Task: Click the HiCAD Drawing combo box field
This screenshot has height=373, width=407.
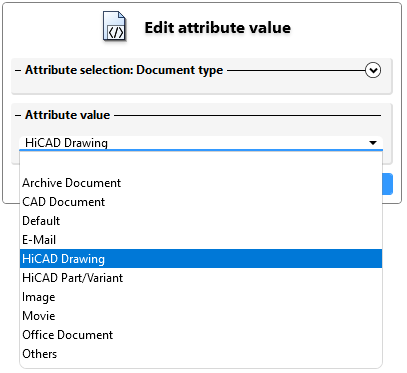Action: (x=201, y=143)
